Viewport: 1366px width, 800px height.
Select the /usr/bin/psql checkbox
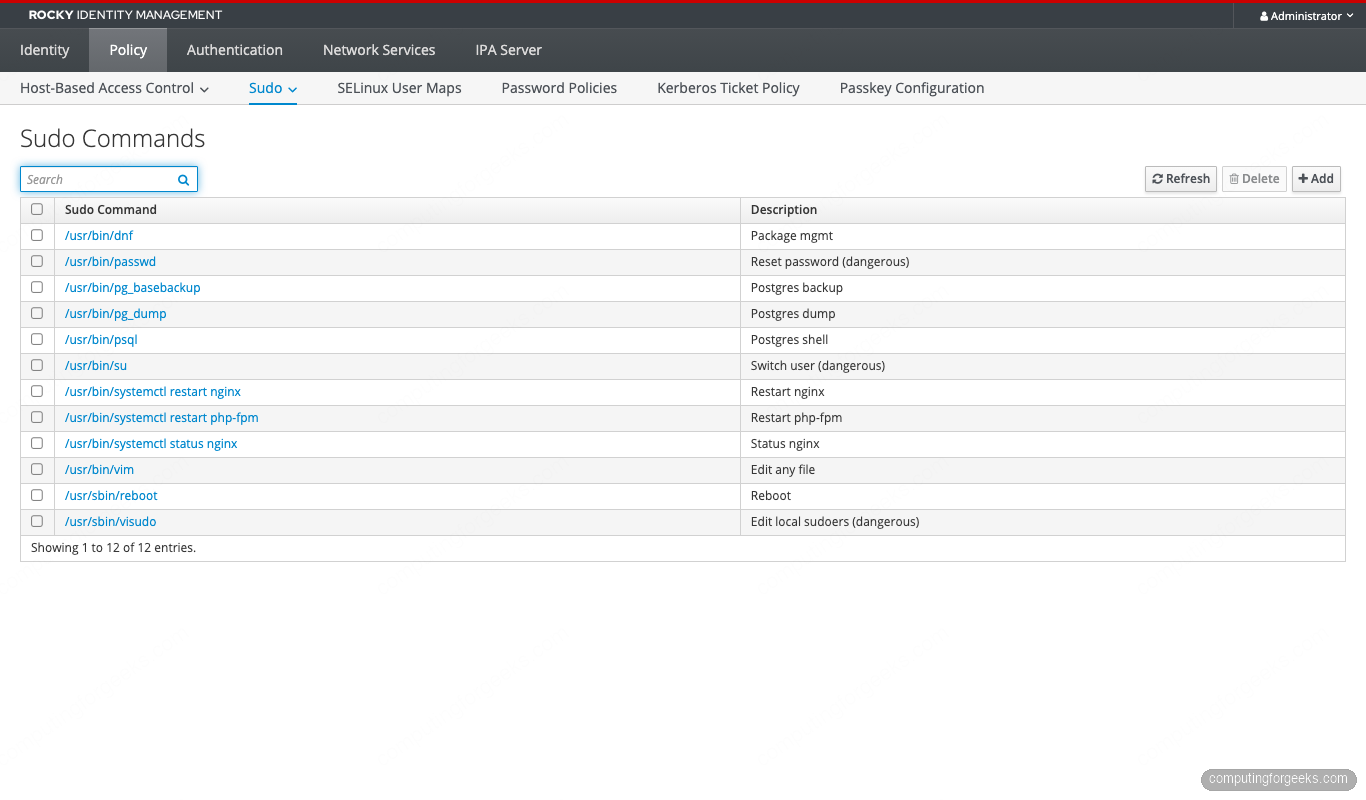pos(37,339)
